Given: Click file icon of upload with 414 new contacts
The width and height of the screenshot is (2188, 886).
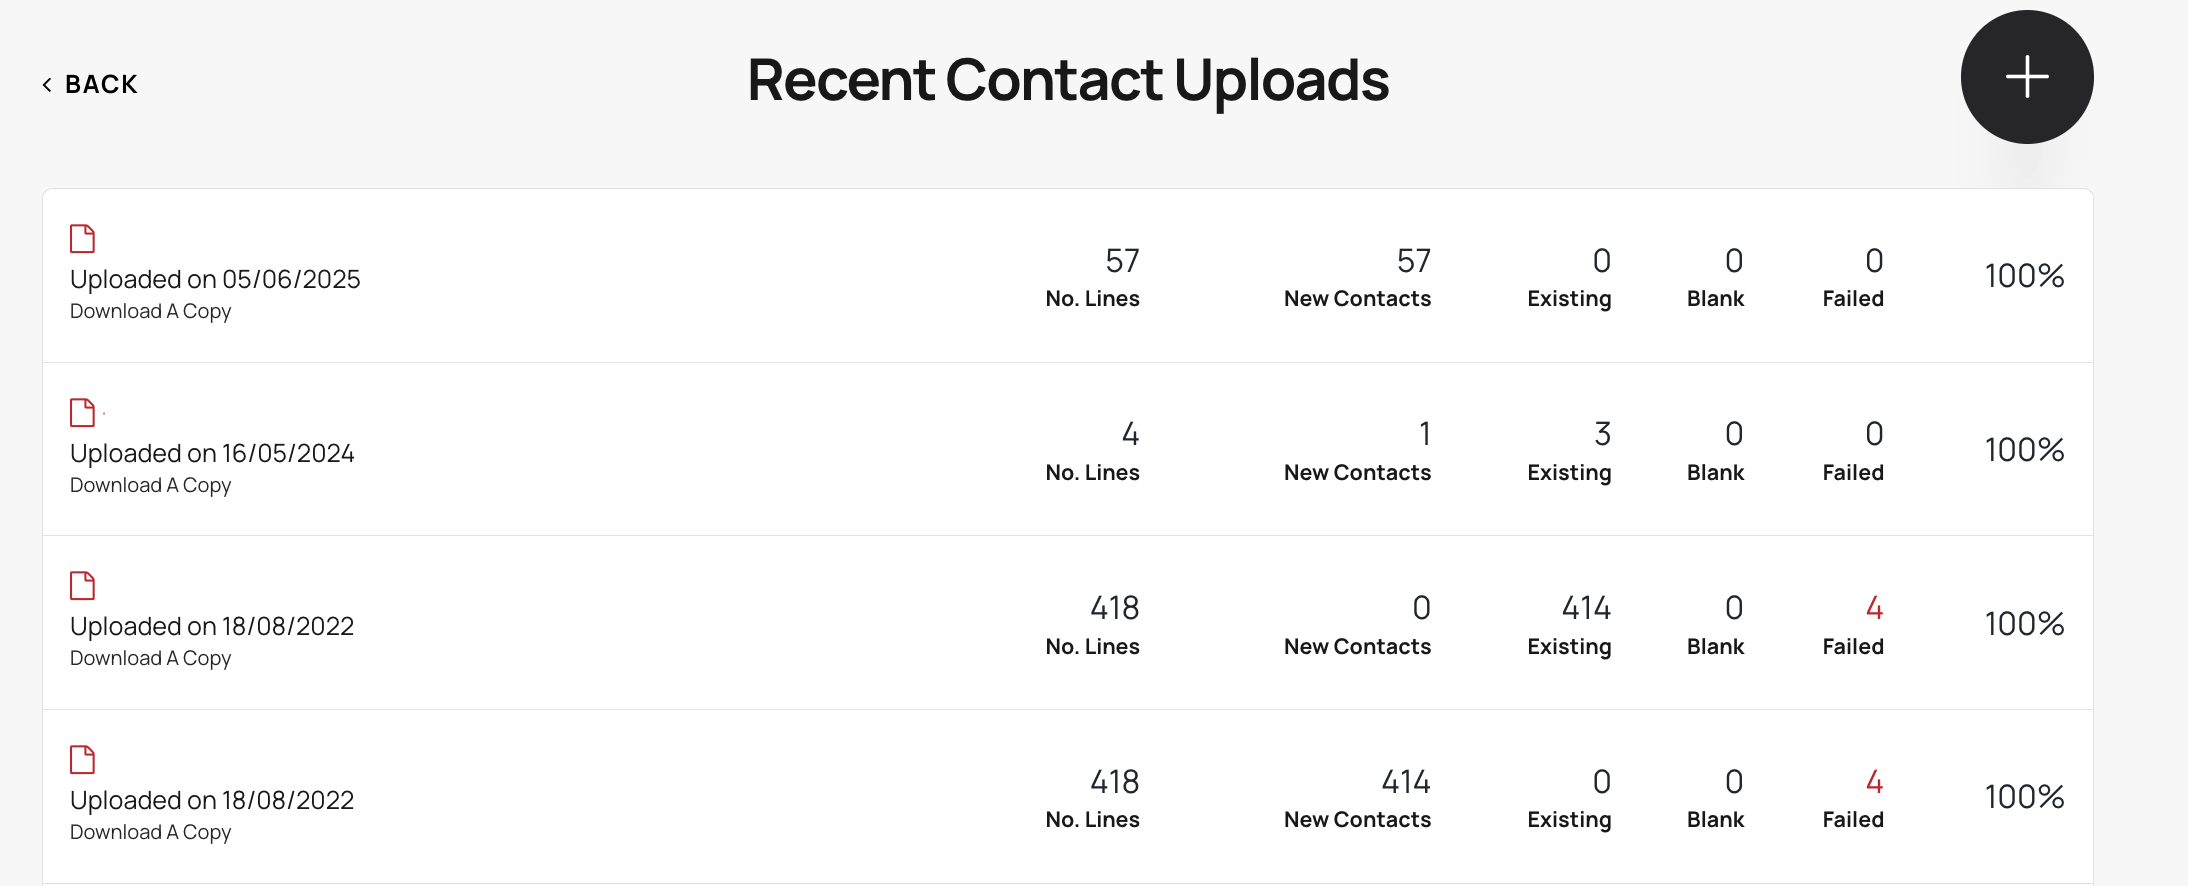Looking at the screenshot, I should pos(82,760).
